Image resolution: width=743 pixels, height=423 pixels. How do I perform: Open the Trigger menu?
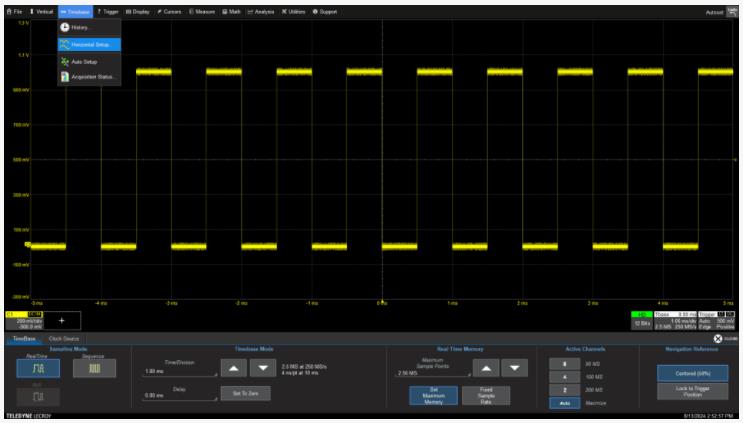pyautogui.click(x=109, y=10)
